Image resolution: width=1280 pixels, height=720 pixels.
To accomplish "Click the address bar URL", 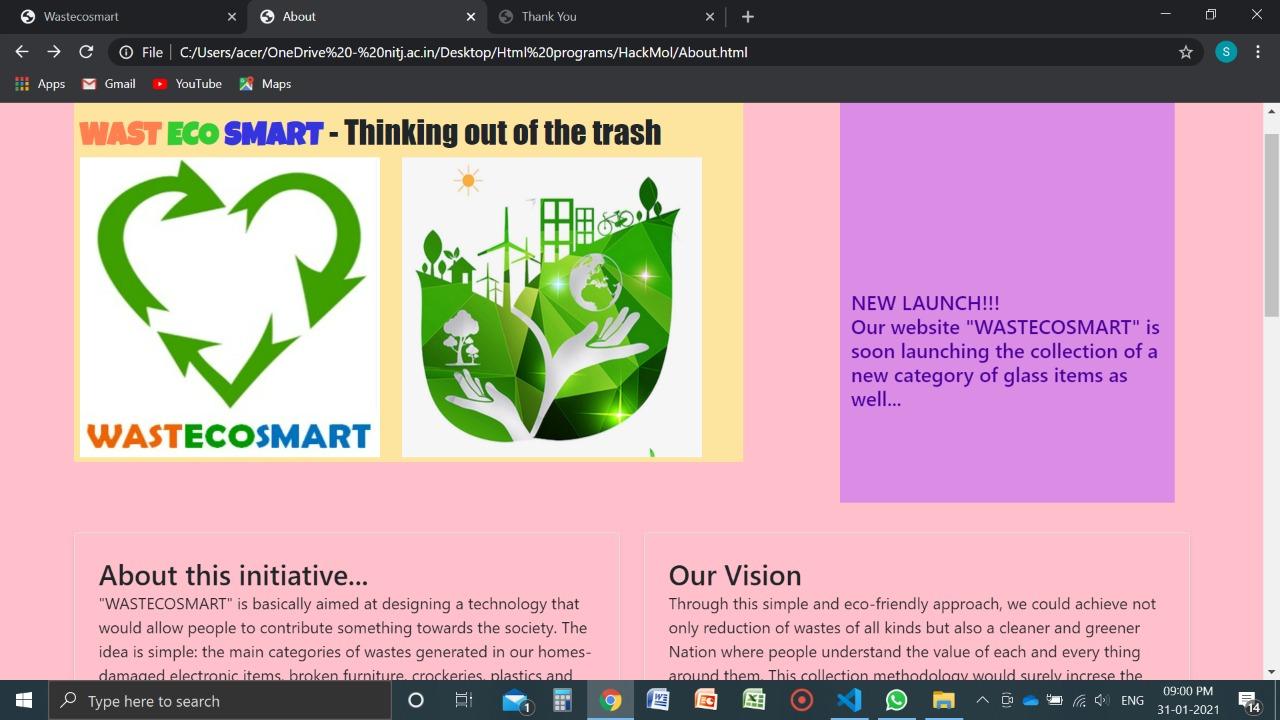I will point(463,52).
